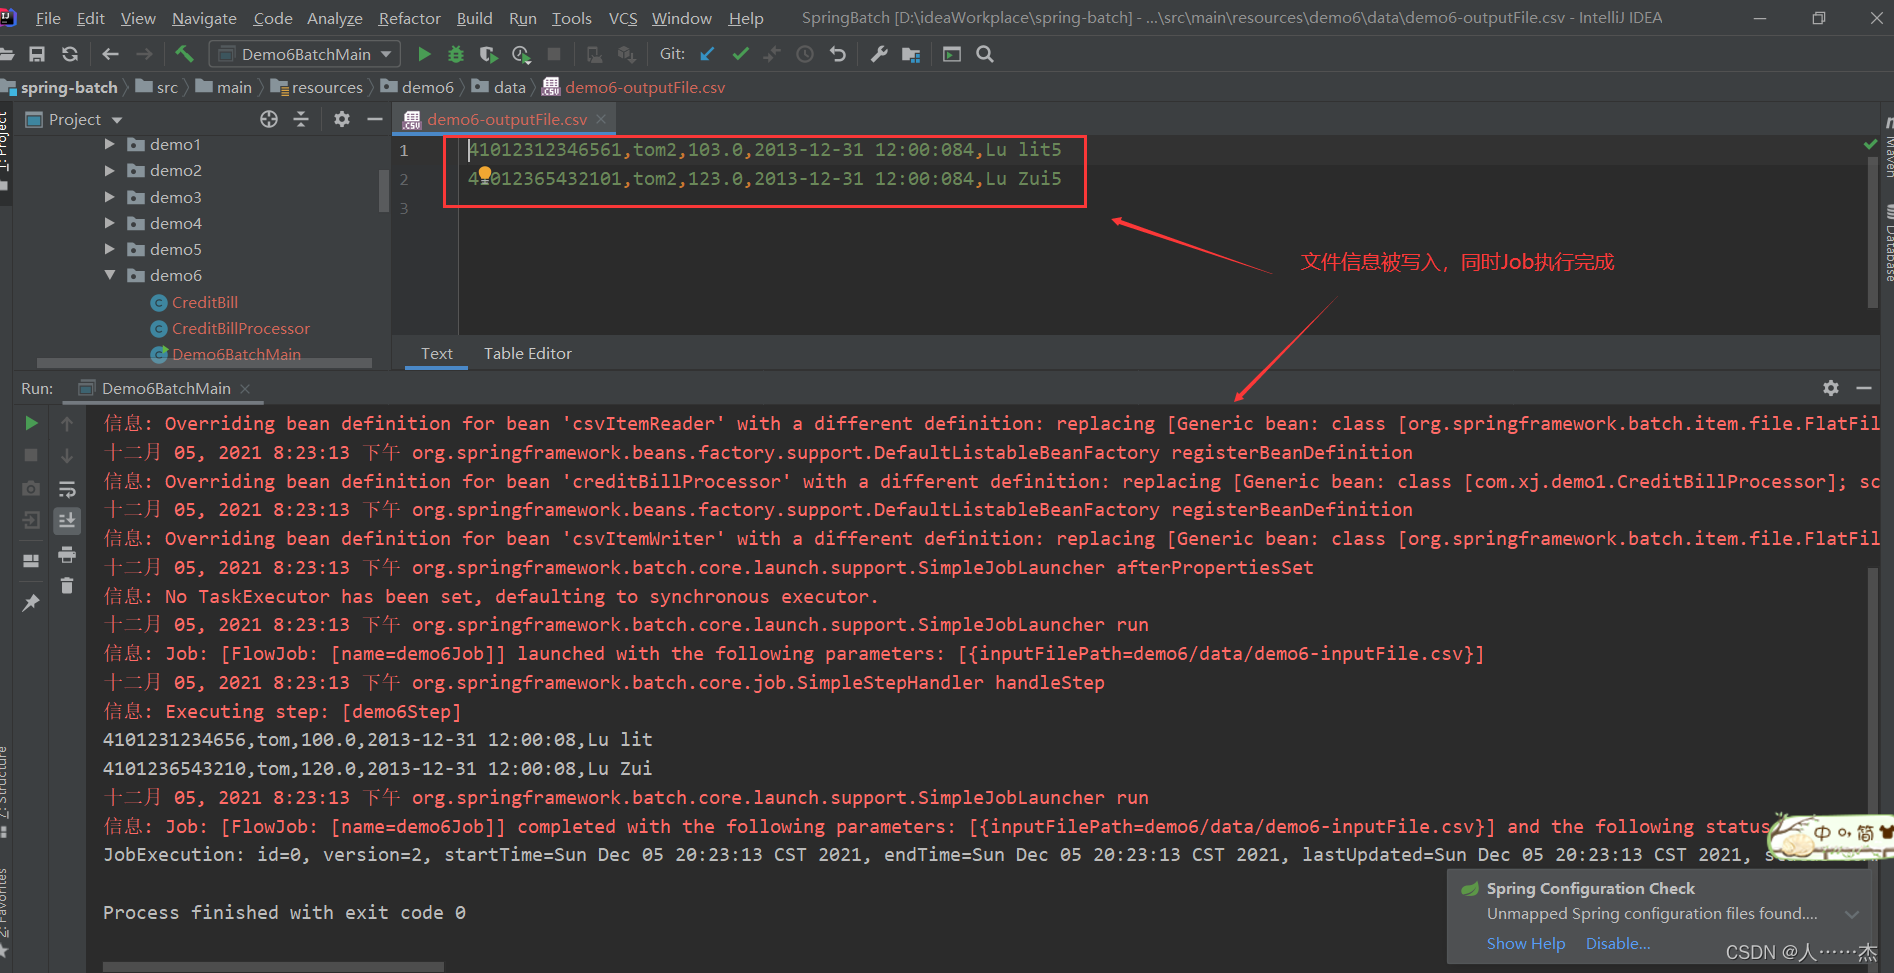The image size is (1894, 973).
Task: Click the Git update project arrow
Action: point(707,54)
